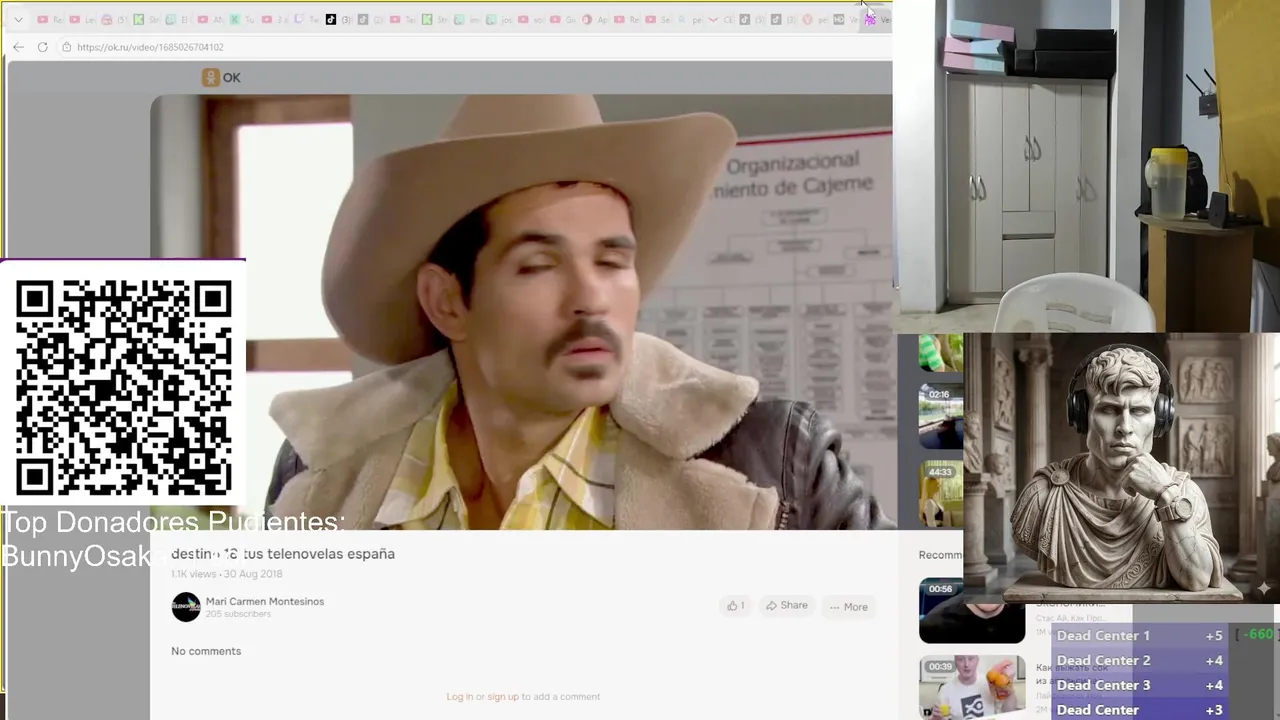
Task: Click the Log in link
Action: tap(460, 696)
